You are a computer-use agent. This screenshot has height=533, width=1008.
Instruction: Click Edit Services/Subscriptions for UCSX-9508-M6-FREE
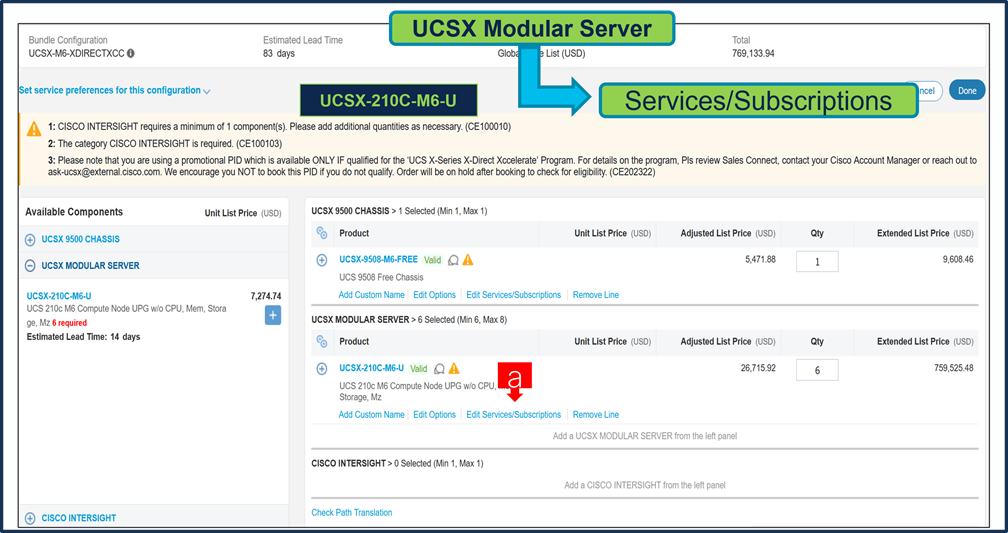[514, 295]
